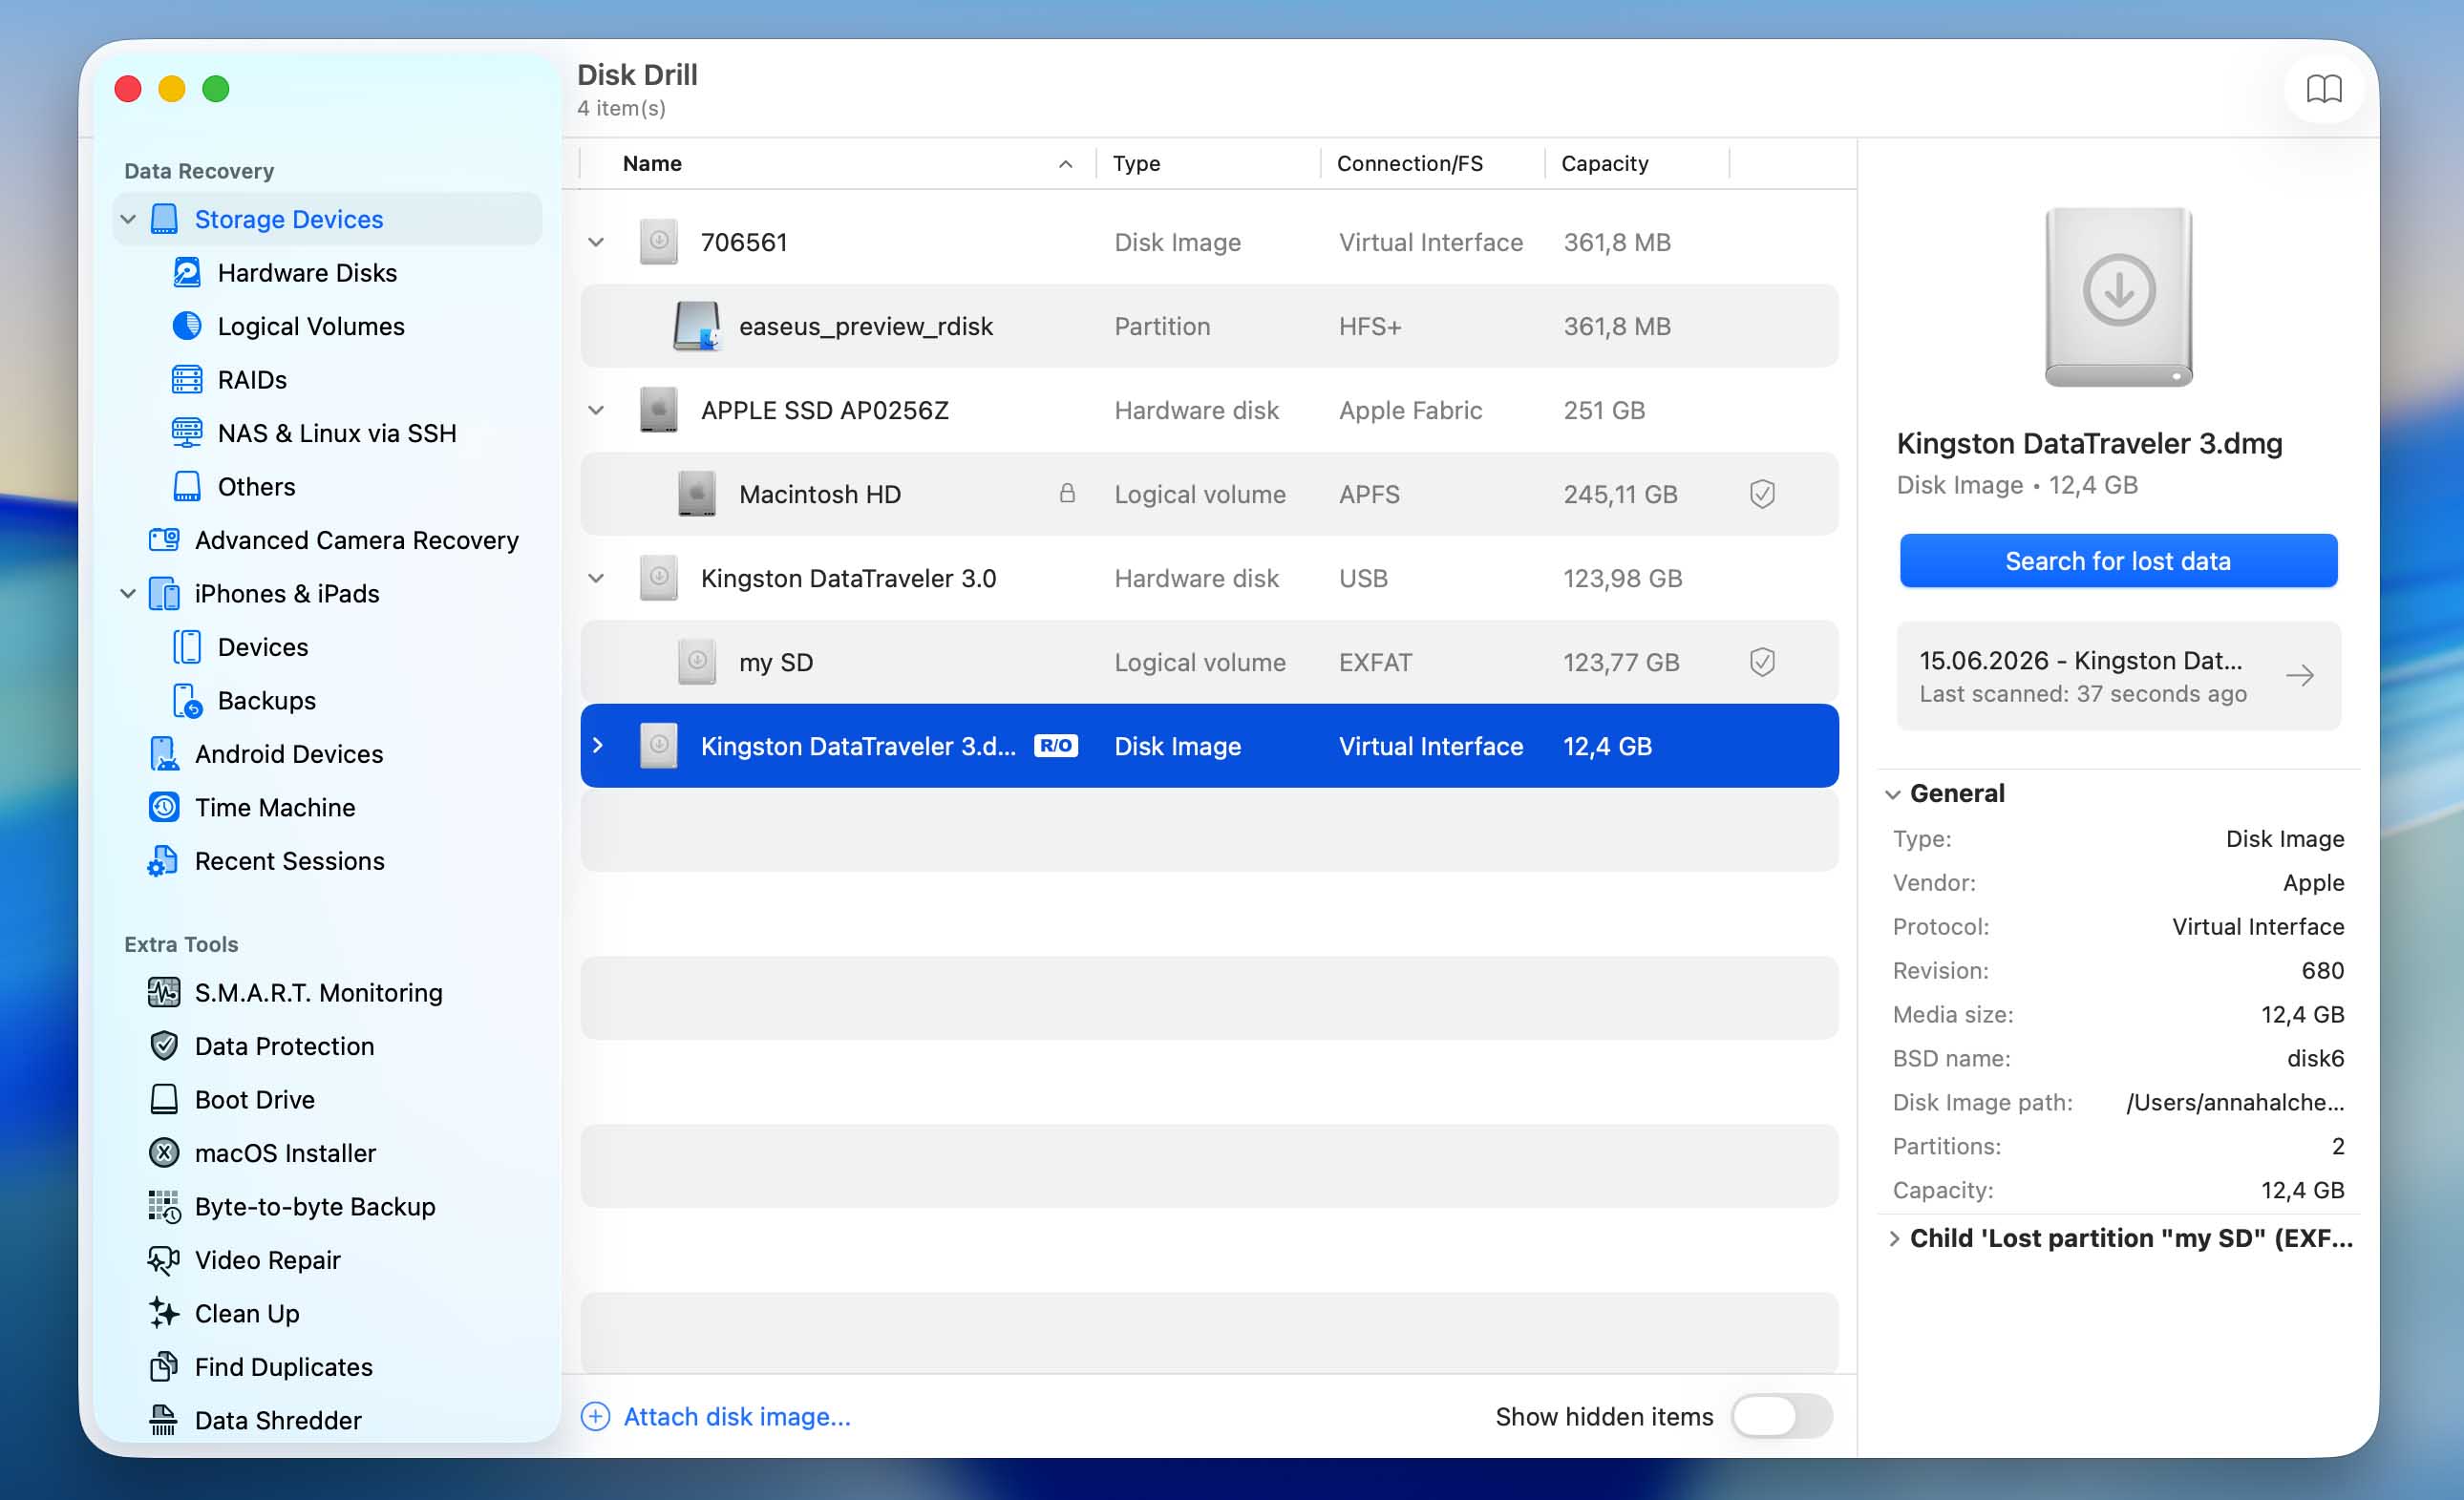
Task: Click the iPhone Devices icon
Action: point(187,647)
